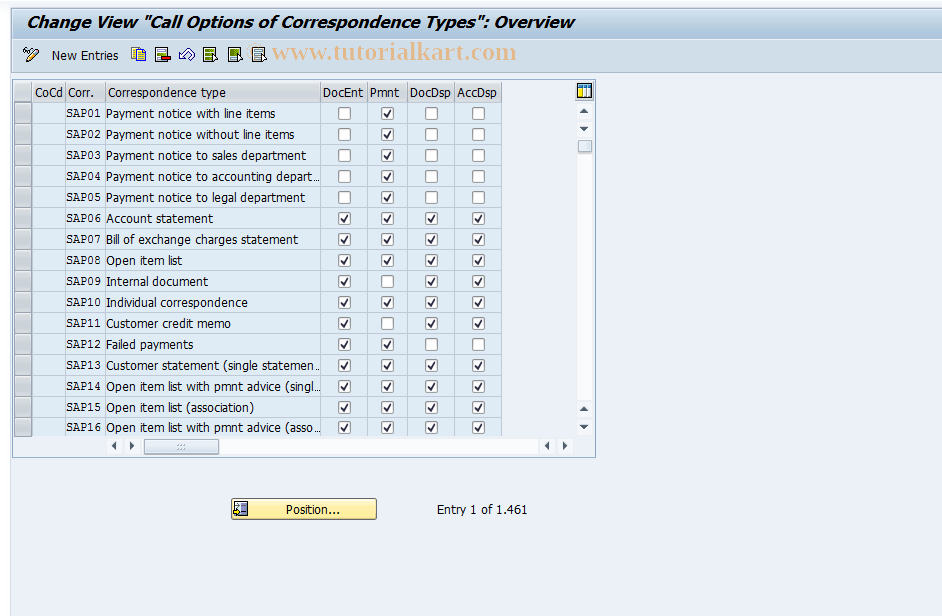Click the Delete entry toolbar icon
This screenshot has height=616, width=942.
162,55
